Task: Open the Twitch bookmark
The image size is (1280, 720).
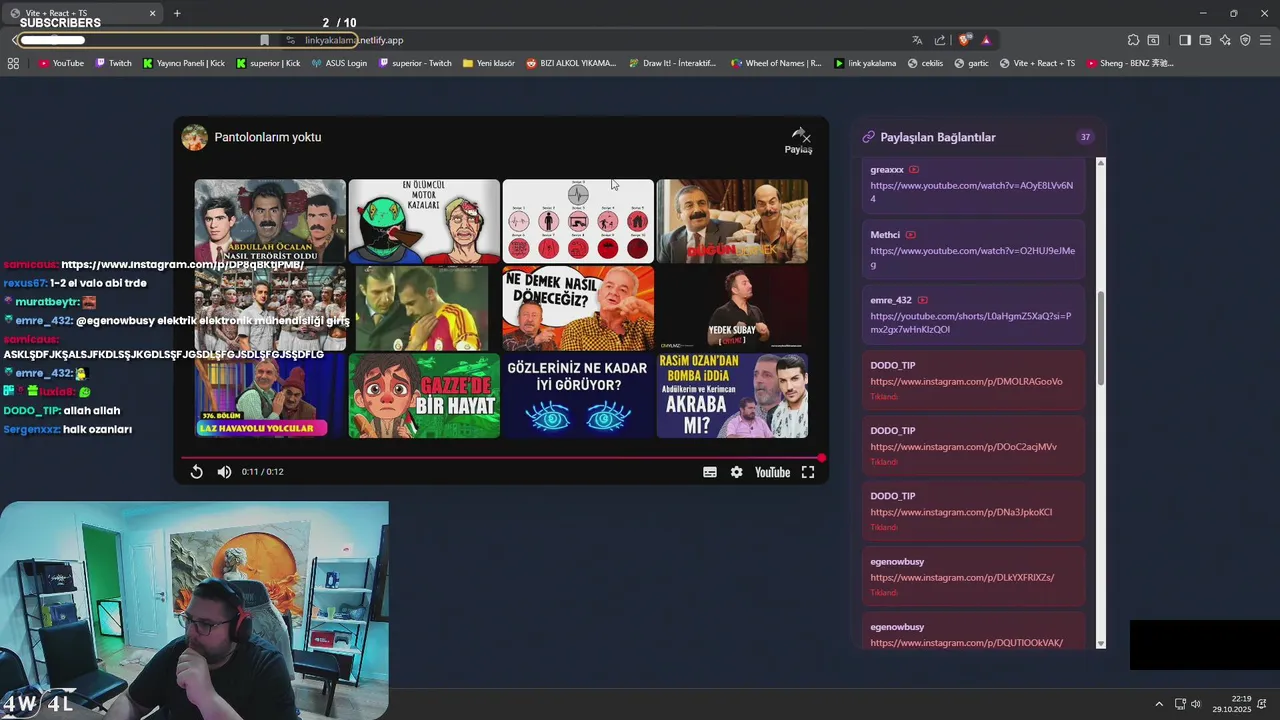Action: [113, 63]
